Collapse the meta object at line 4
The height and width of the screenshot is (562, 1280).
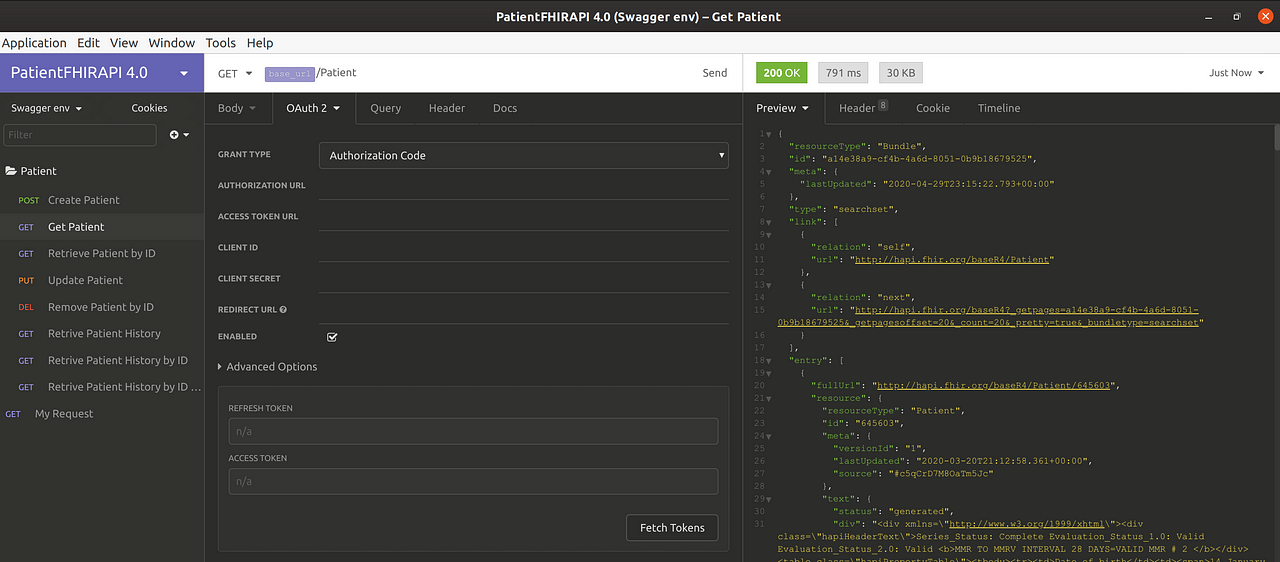point(769,172)
